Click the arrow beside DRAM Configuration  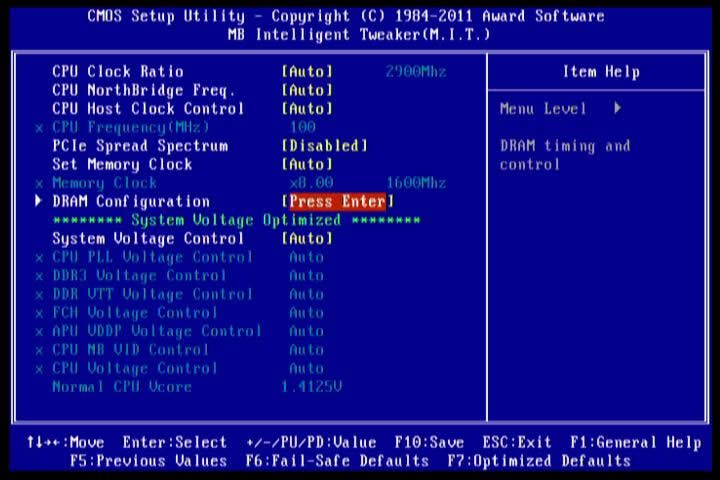pyautogui.click(x=39, y=201)
